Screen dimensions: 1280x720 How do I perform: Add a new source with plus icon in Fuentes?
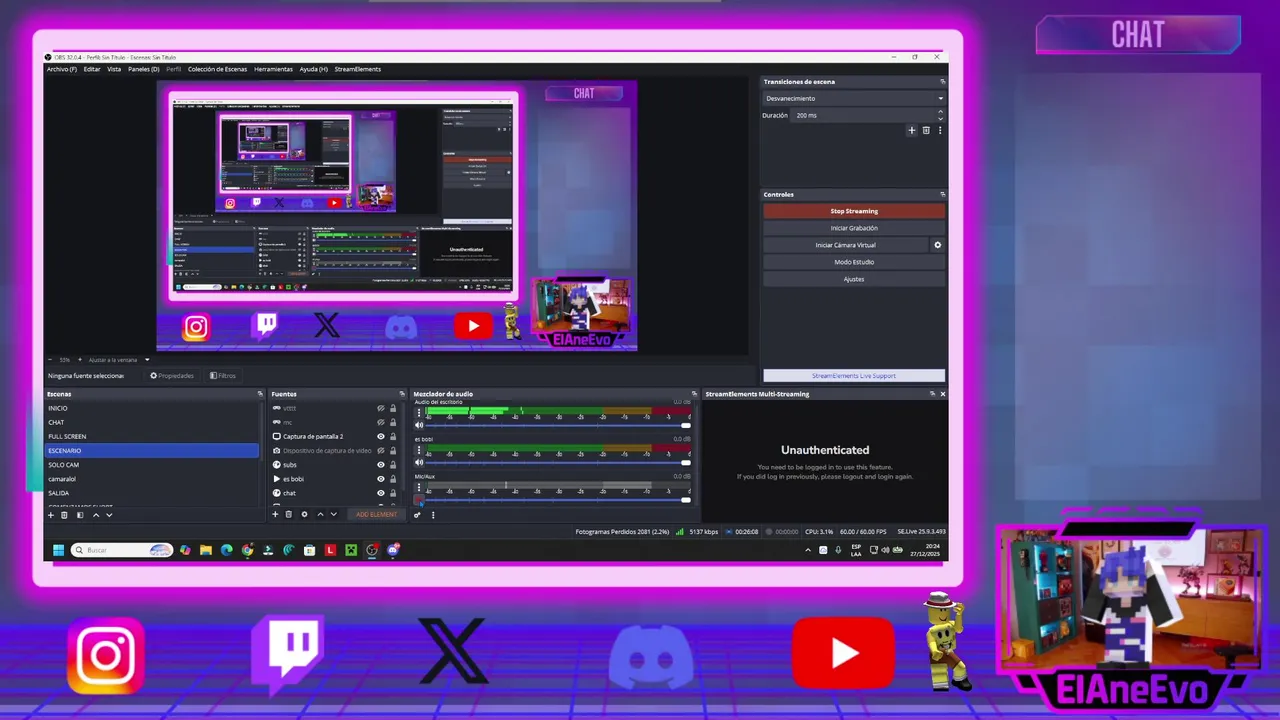[275, 515]
